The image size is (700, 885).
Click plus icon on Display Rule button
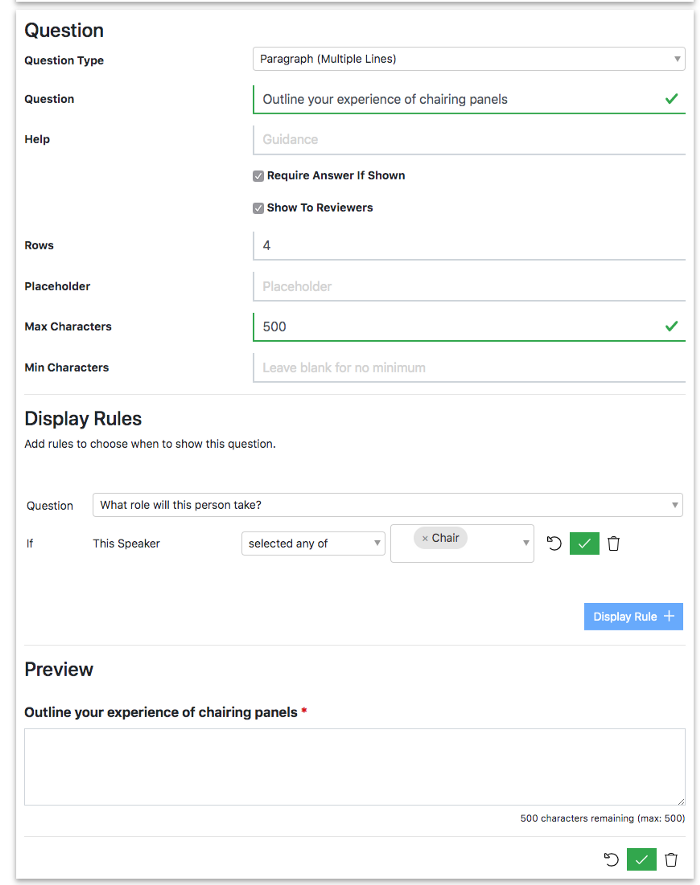point(669,616)
